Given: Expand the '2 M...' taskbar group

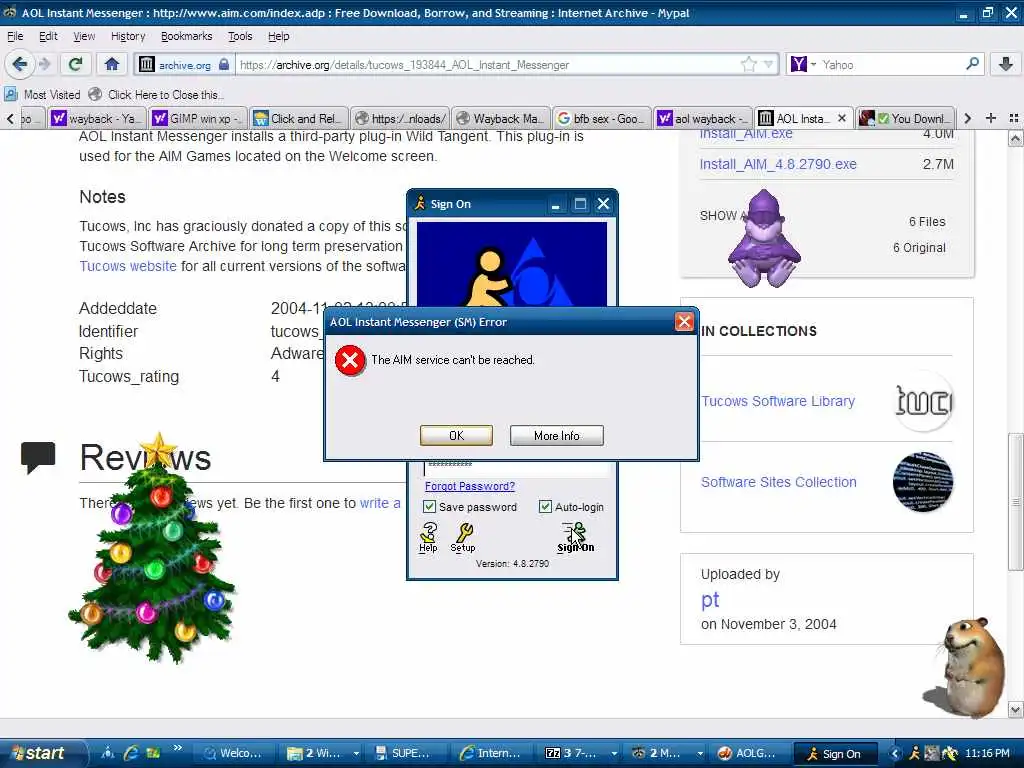Looking at the screenshot, I should [x=699, y=754].
